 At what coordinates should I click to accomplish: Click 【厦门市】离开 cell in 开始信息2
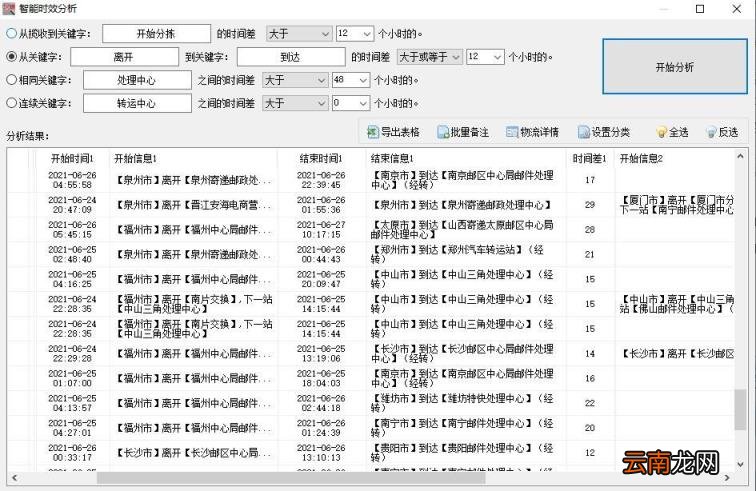click(x=676, y=205)
